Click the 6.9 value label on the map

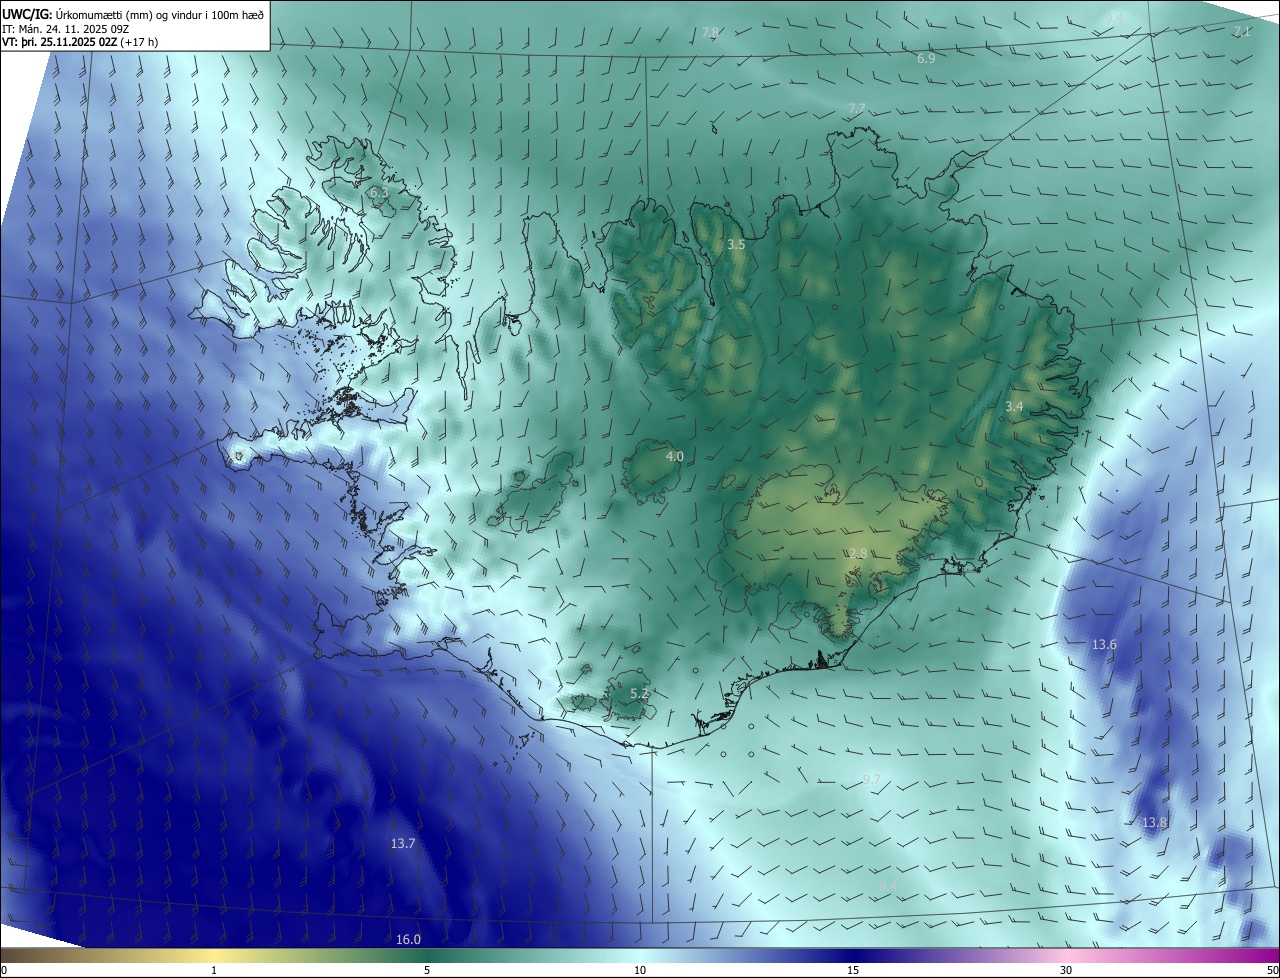click(926, 59)
